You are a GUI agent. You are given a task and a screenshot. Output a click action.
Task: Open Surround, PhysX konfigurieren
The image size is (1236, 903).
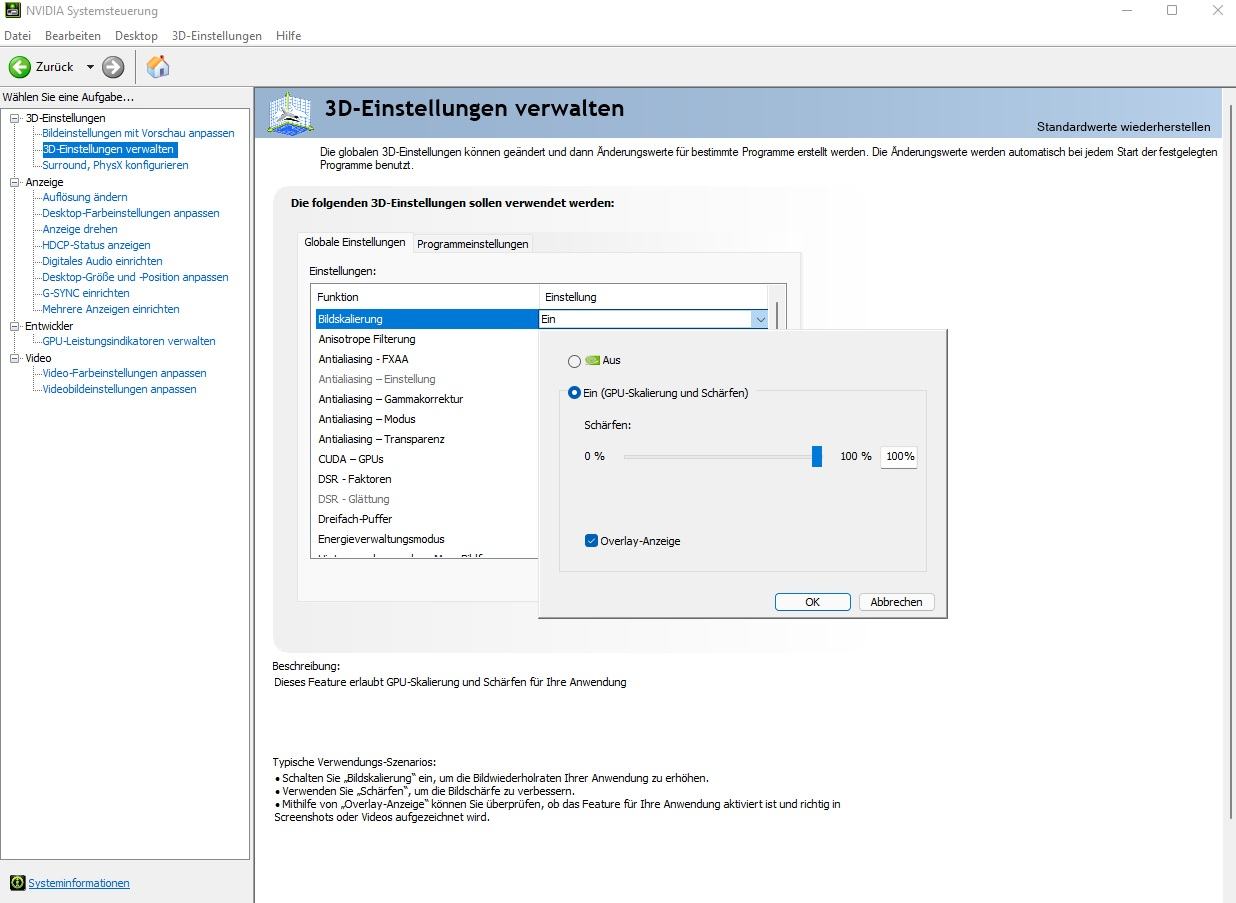click(115, 165)
